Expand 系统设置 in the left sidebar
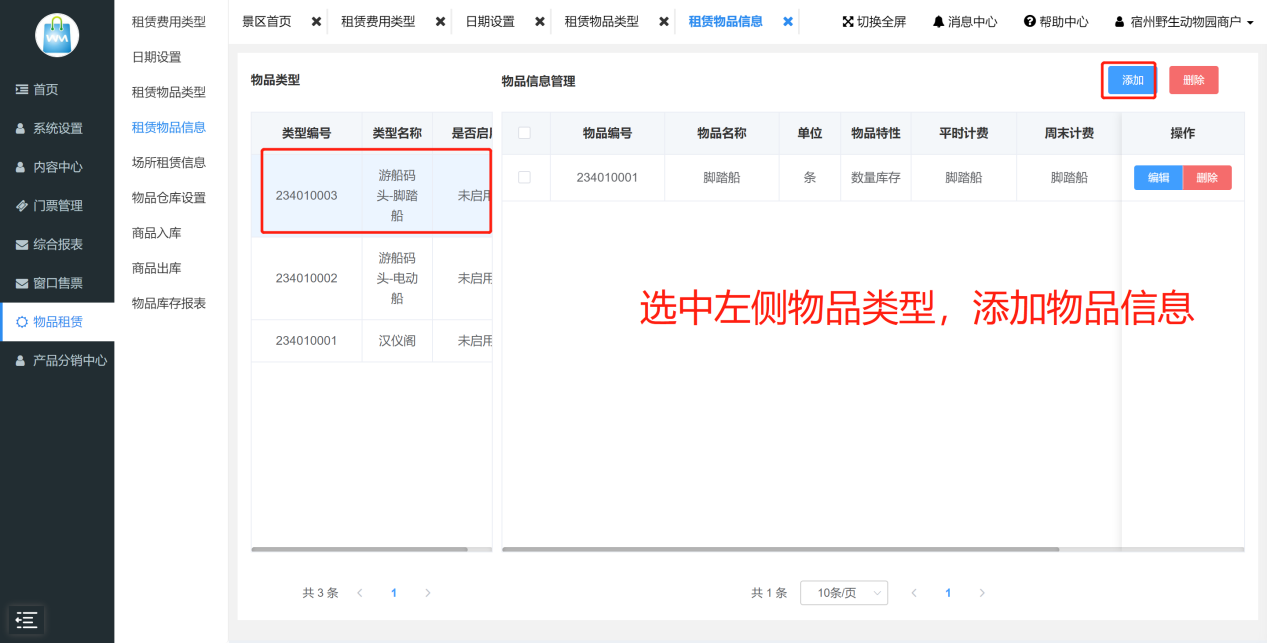The image size is (1267, 643). 57,128
